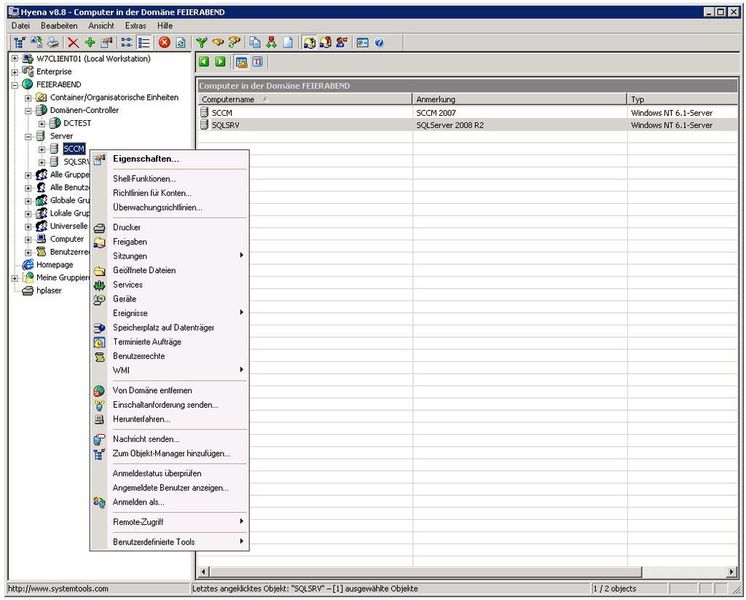Switch to details list view in toolbar

point(144,43)
